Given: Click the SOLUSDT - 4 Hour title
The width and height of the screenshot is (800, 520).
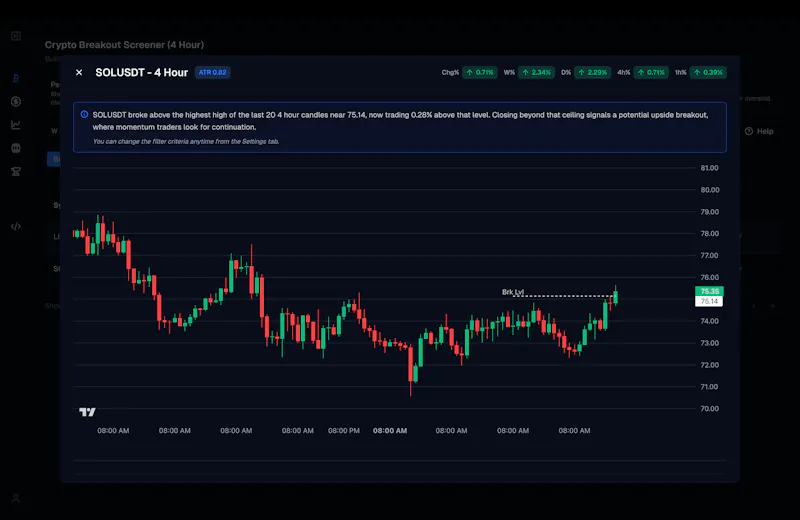Looking at the screenshot, I should click(142, 72).
